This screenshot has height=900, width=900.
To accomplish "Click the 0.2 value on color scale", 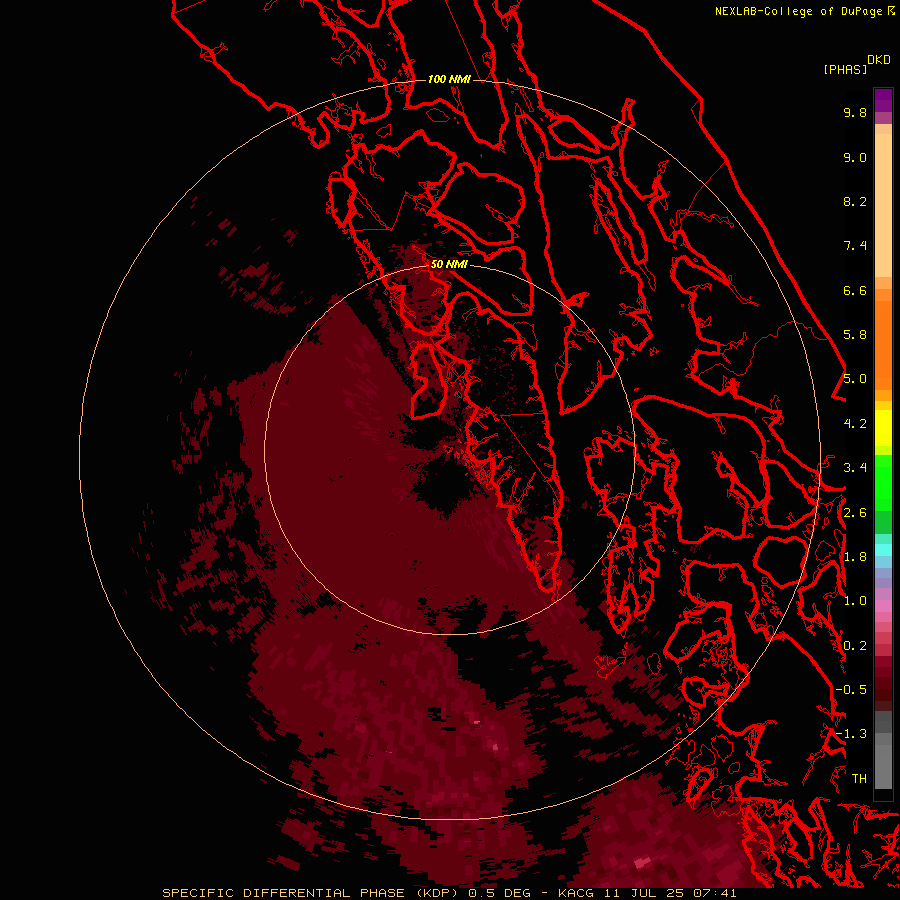I will [x=855, y=646].
